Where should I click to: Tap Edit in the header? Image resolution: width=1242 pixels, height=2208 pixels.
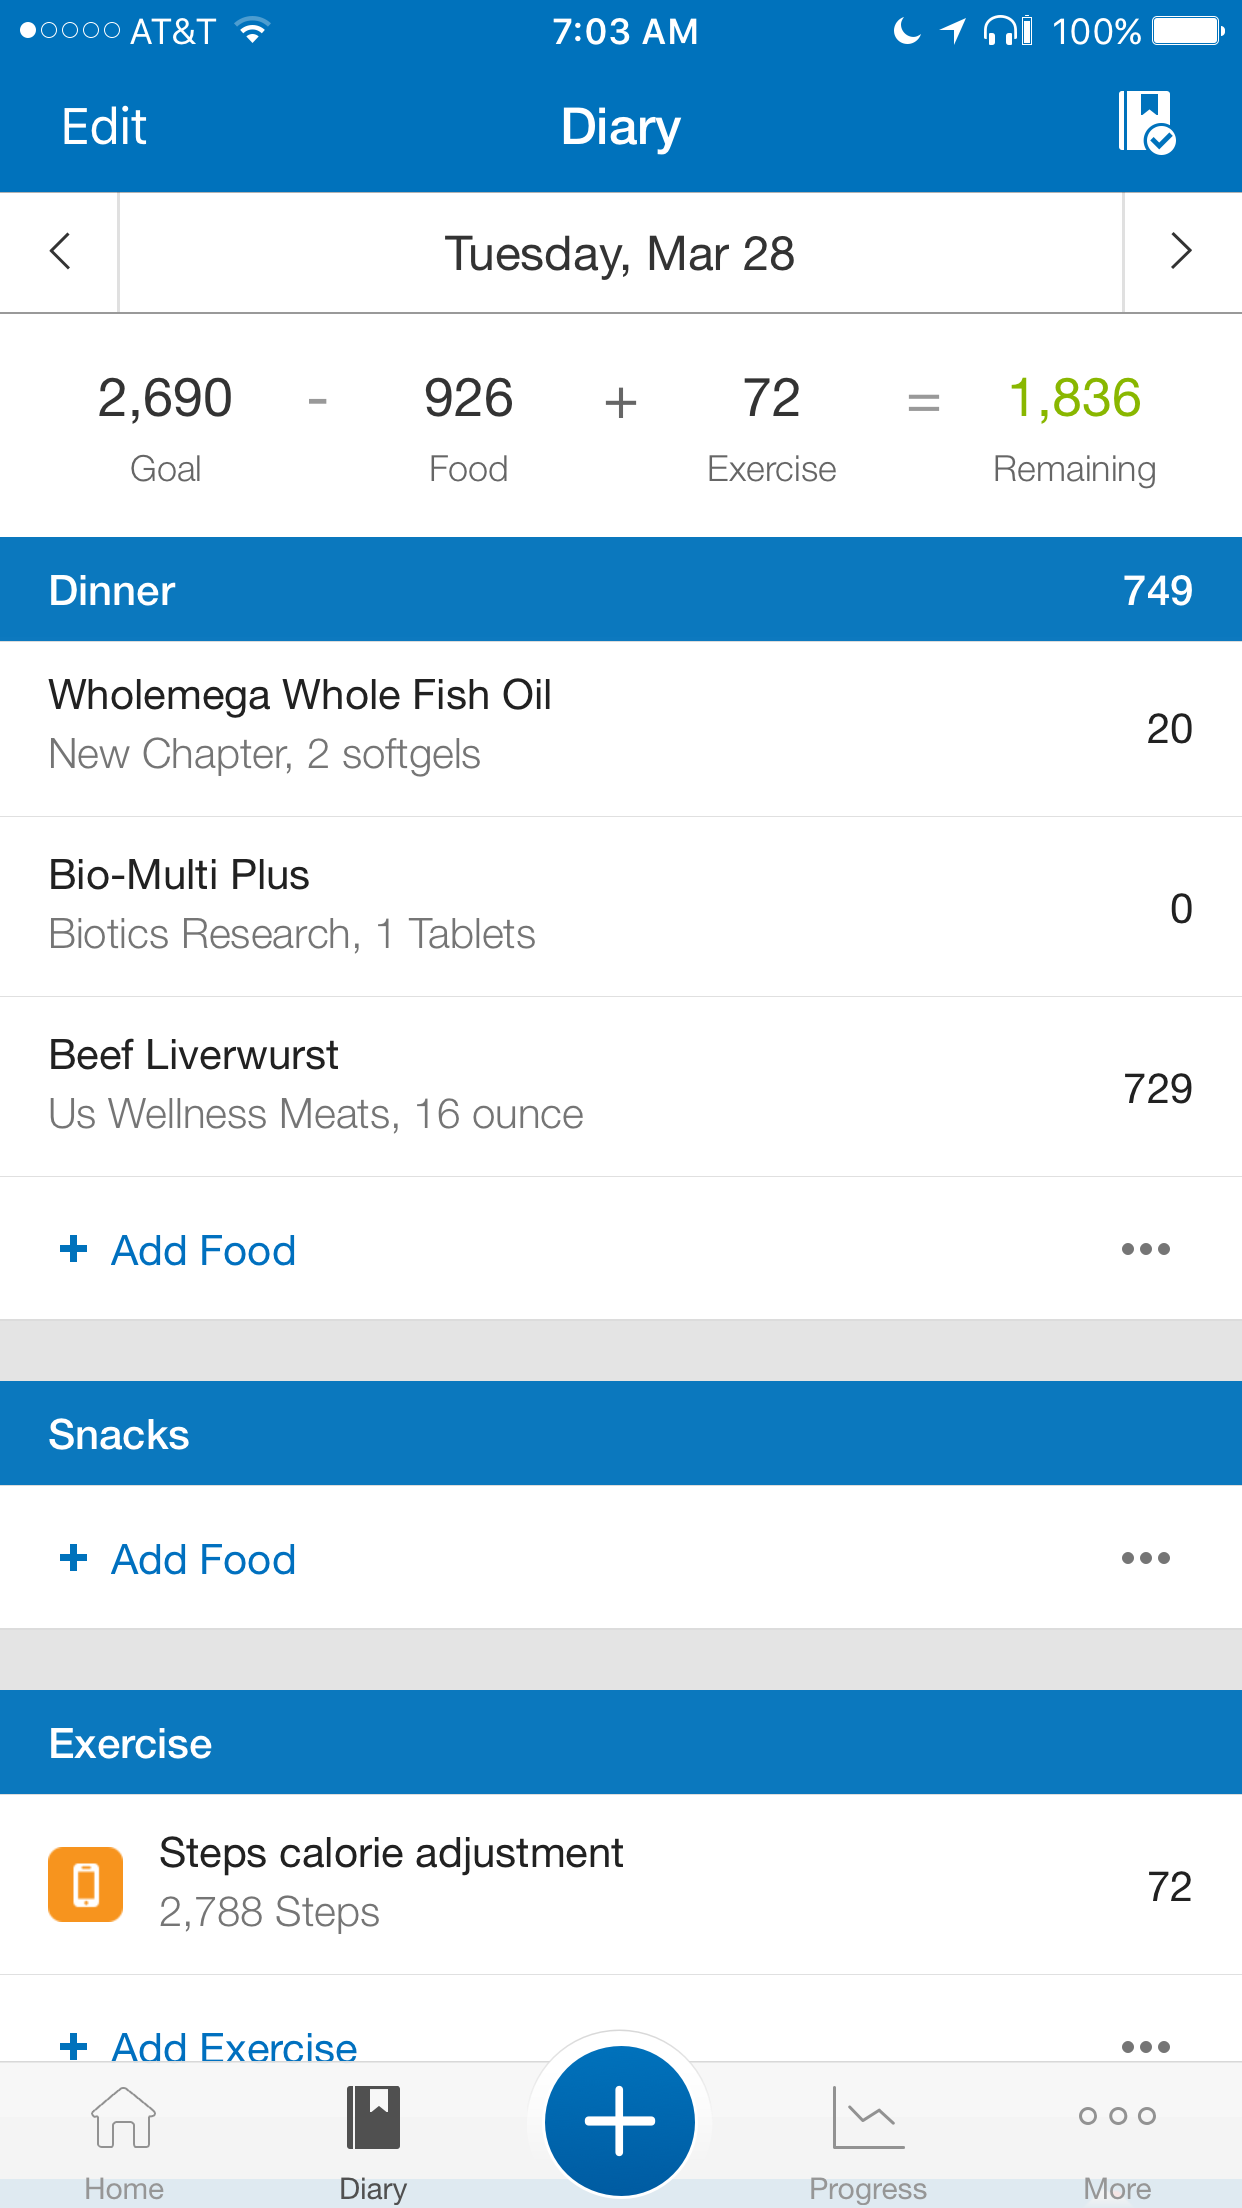point(104,127)
